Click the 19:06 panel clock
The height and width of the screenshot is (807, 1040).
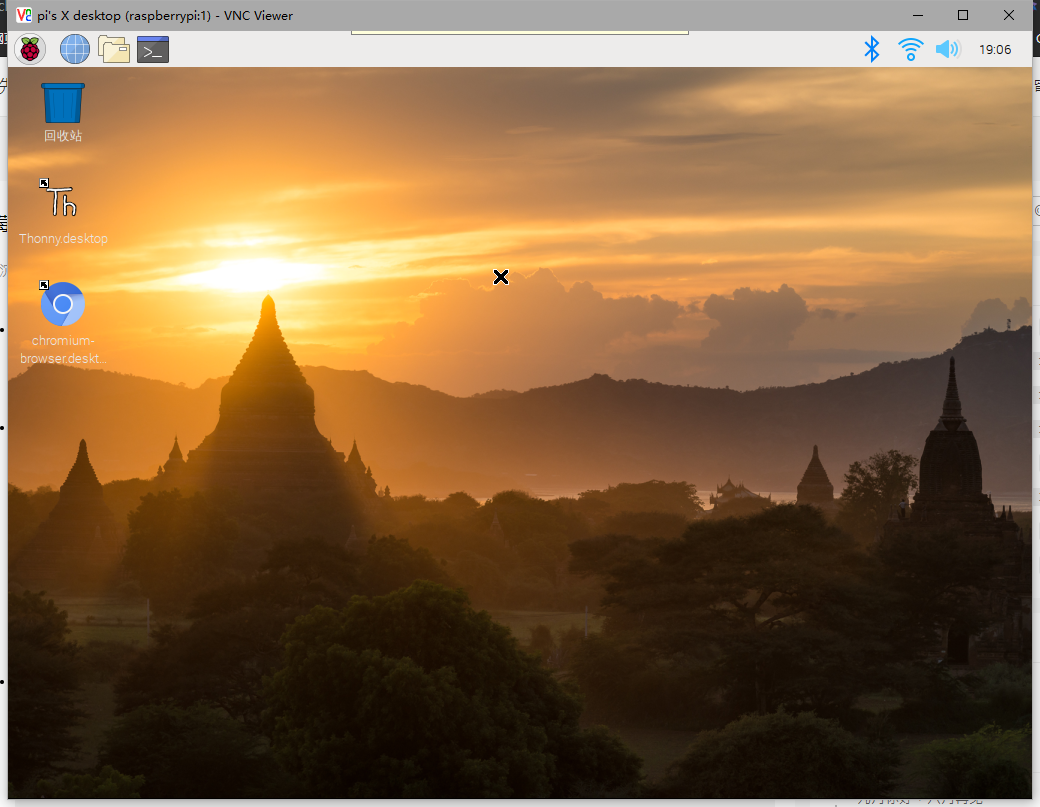995,50
